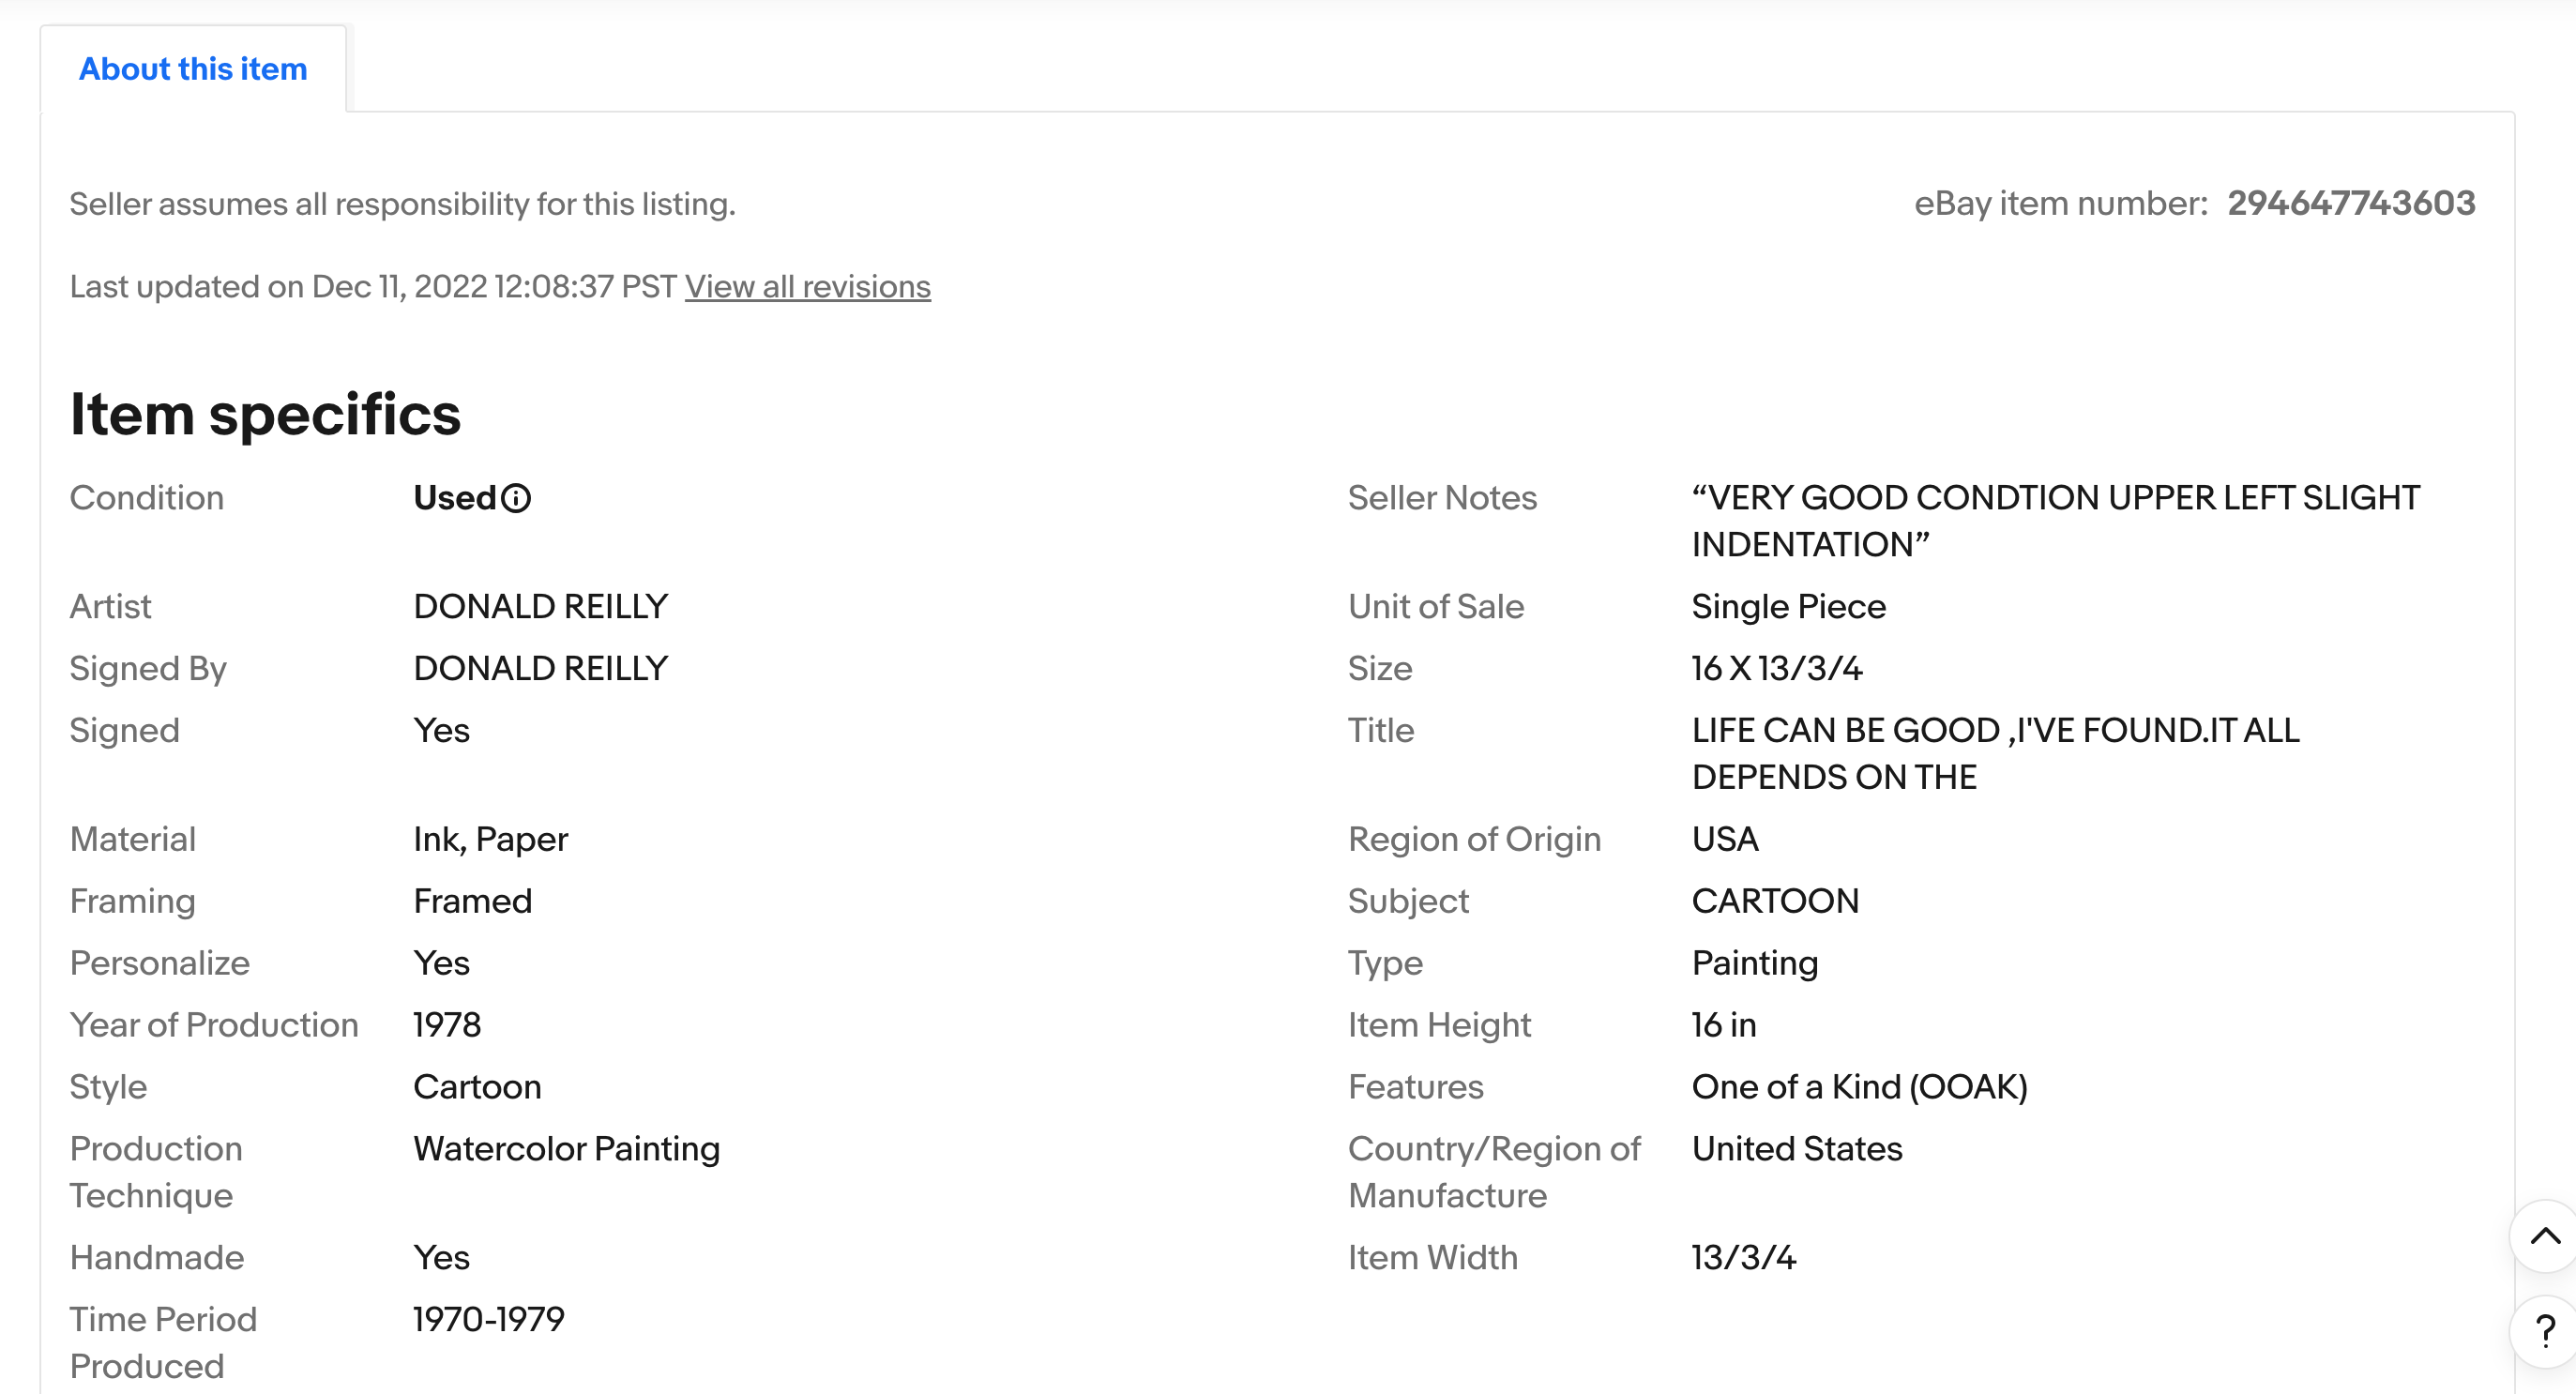Click the Size value 16 X 13/3/4

(1776, 669)
